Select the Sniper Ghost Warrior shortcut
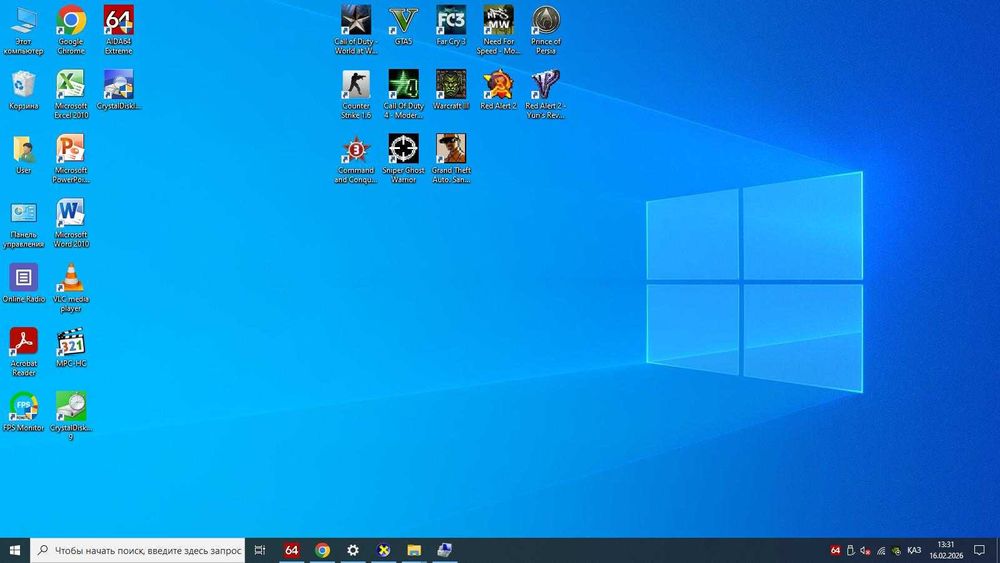This screenshot has width=1000, height=563. [403, 159]
